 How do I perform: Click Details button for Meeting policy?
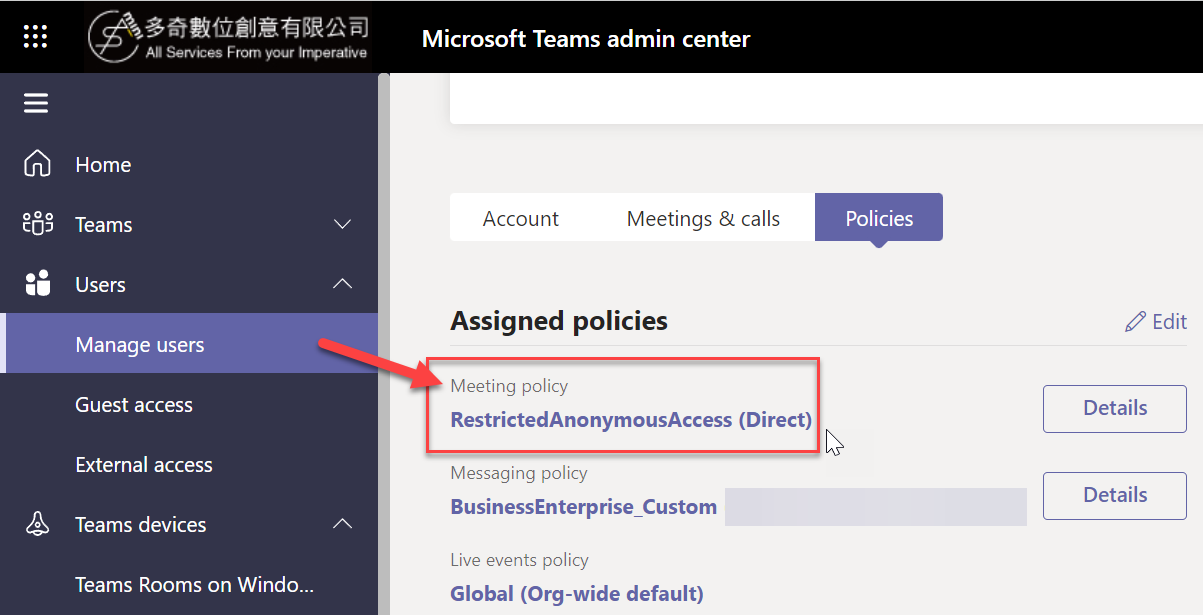(x=1115, y=408)
